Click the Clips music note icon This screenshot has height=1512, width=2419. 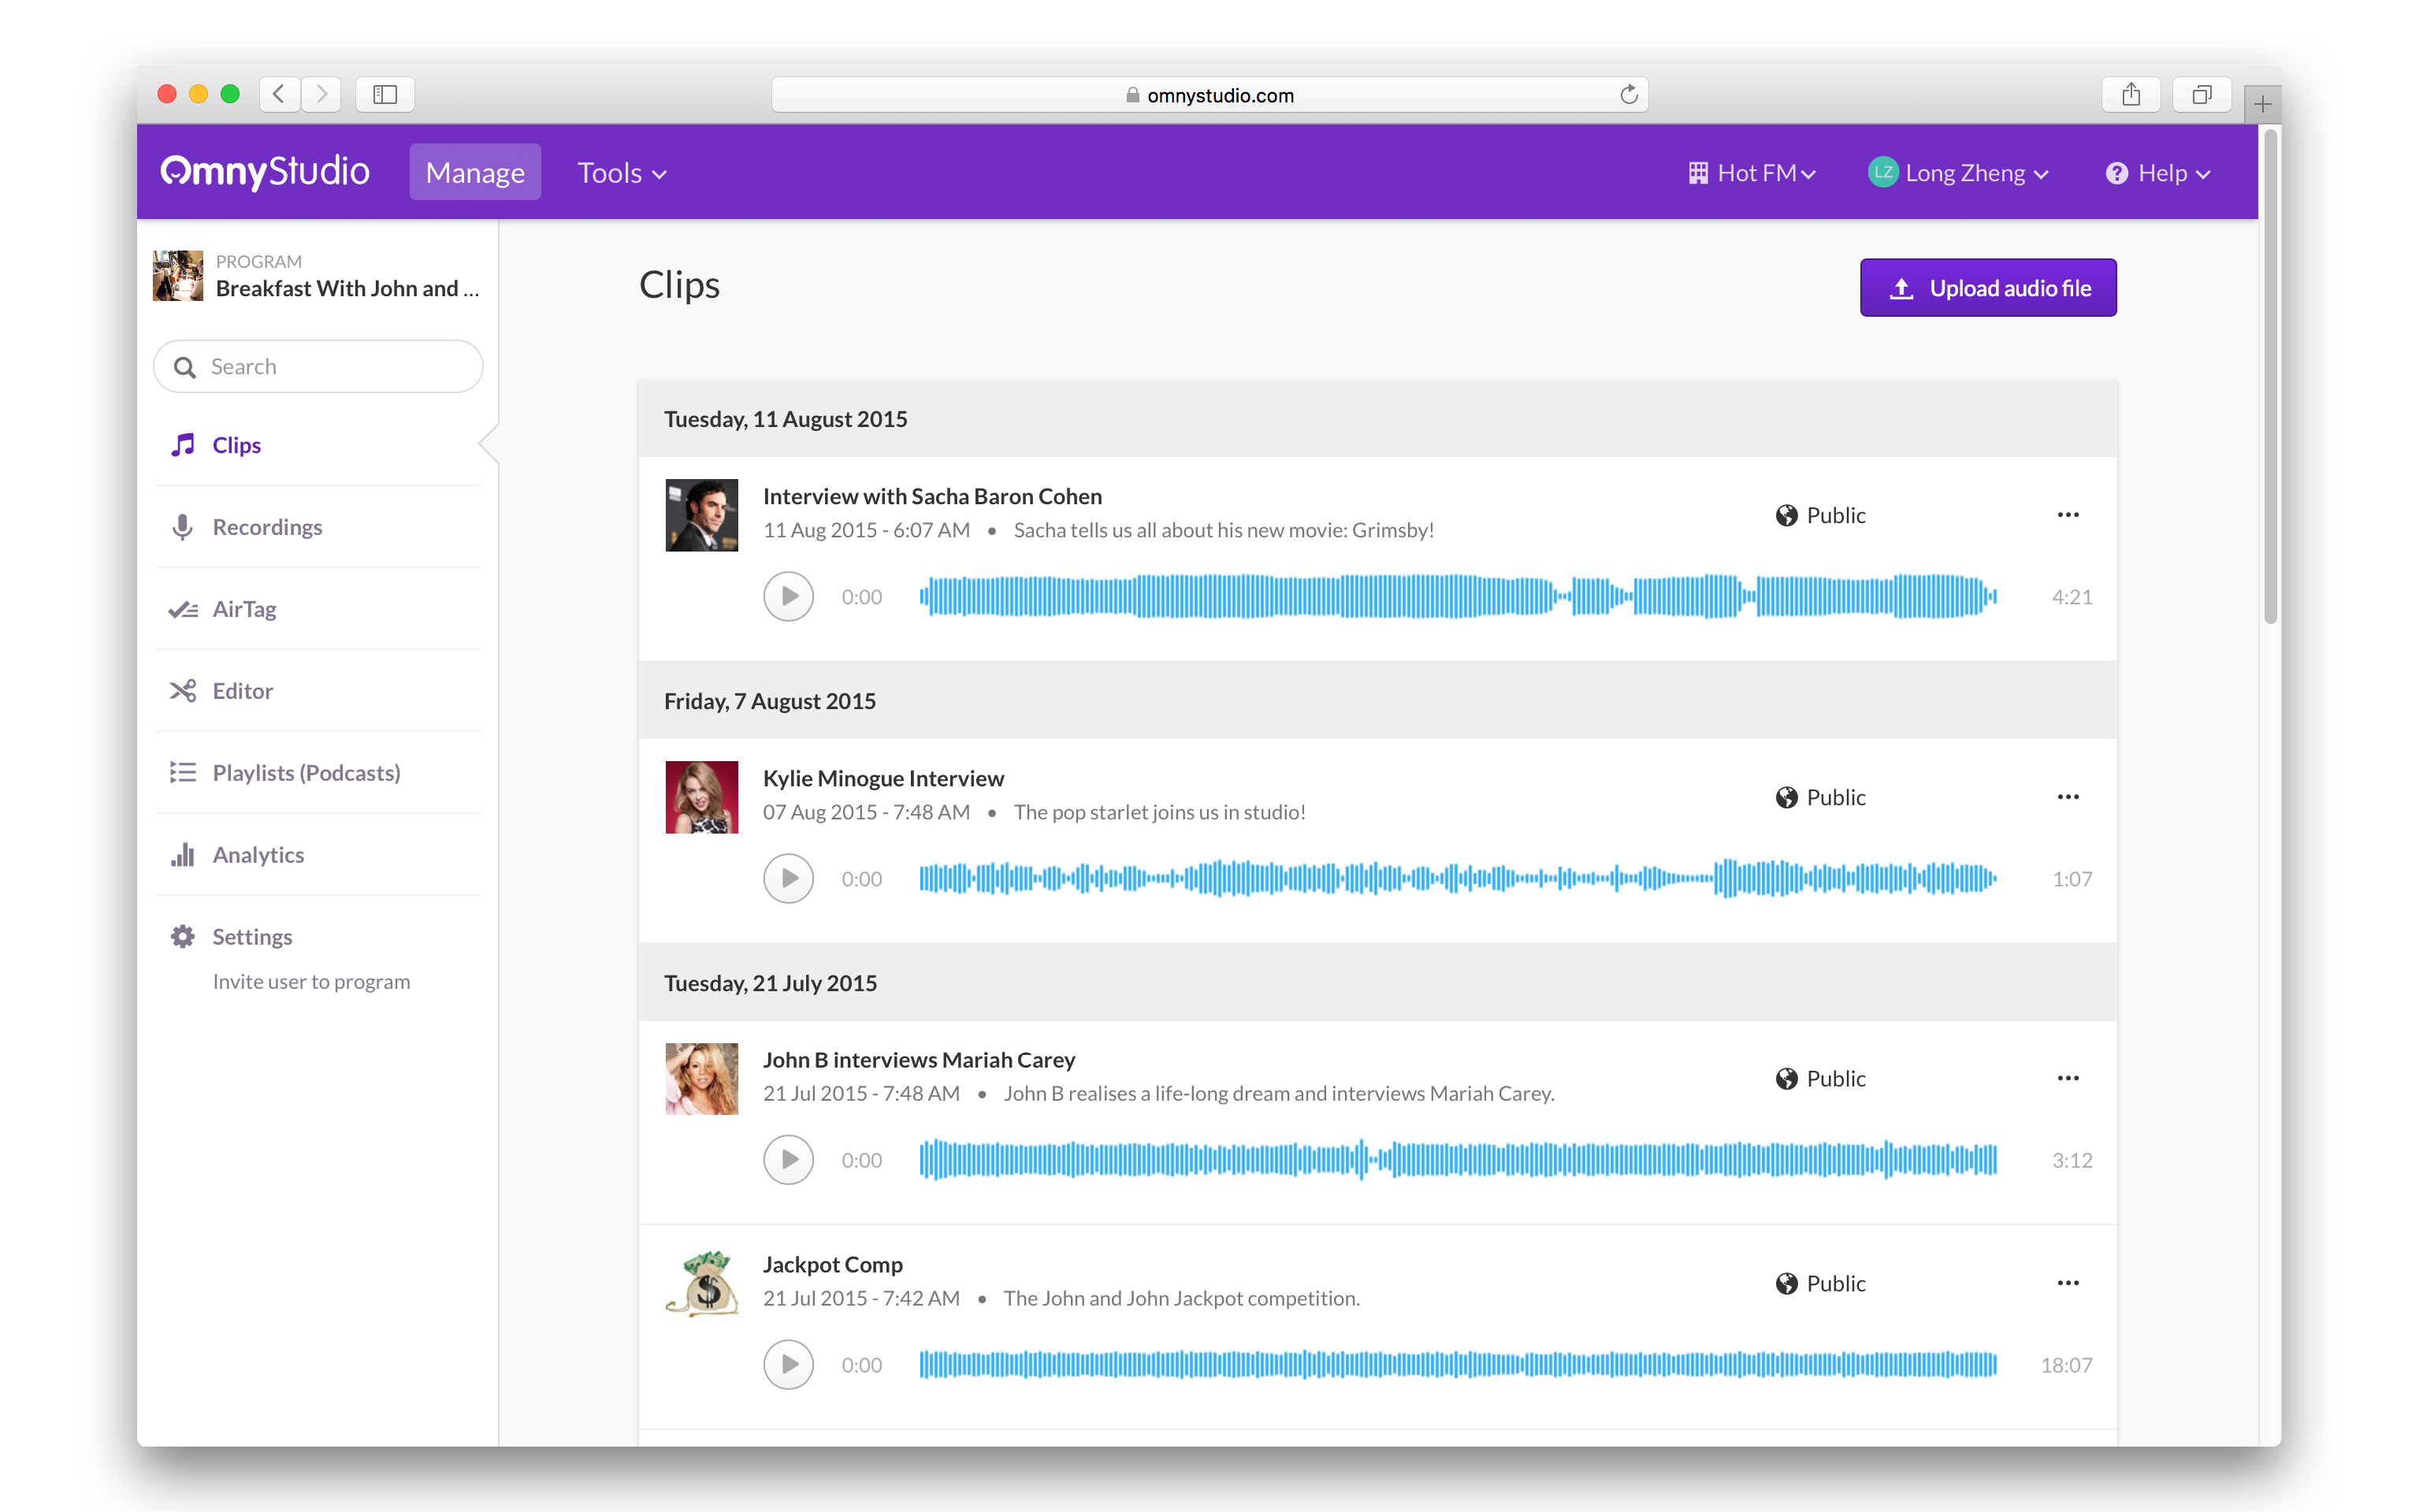click(182, 445)
